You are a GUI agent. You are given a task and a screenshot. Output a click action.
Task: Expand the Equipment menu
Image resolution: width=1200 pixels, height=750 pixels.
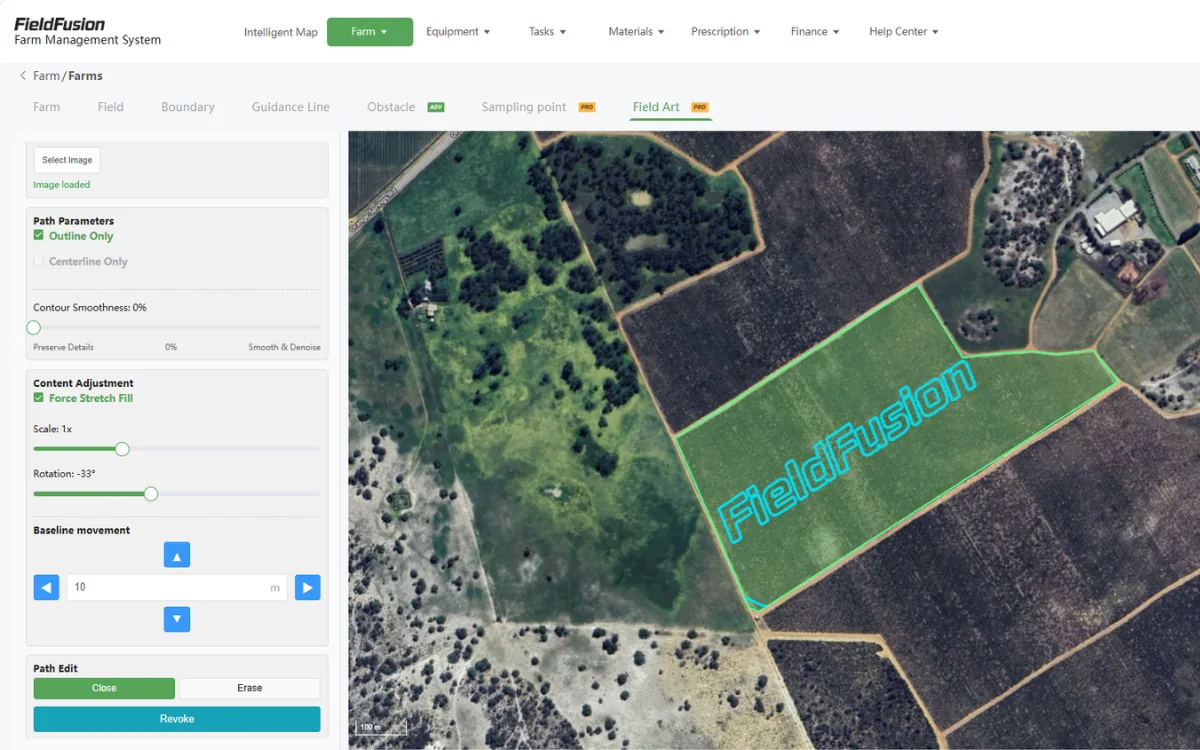pos(458,32)
